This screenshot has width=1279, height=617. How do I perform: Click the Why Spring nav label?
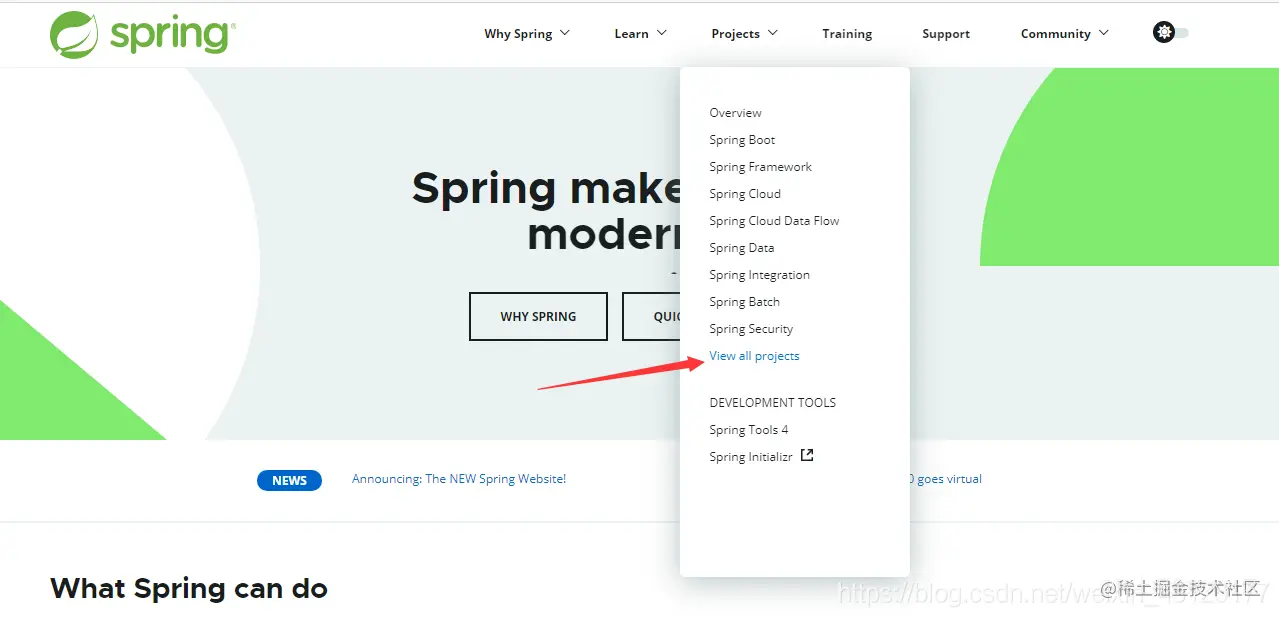(x=518, y=34)
